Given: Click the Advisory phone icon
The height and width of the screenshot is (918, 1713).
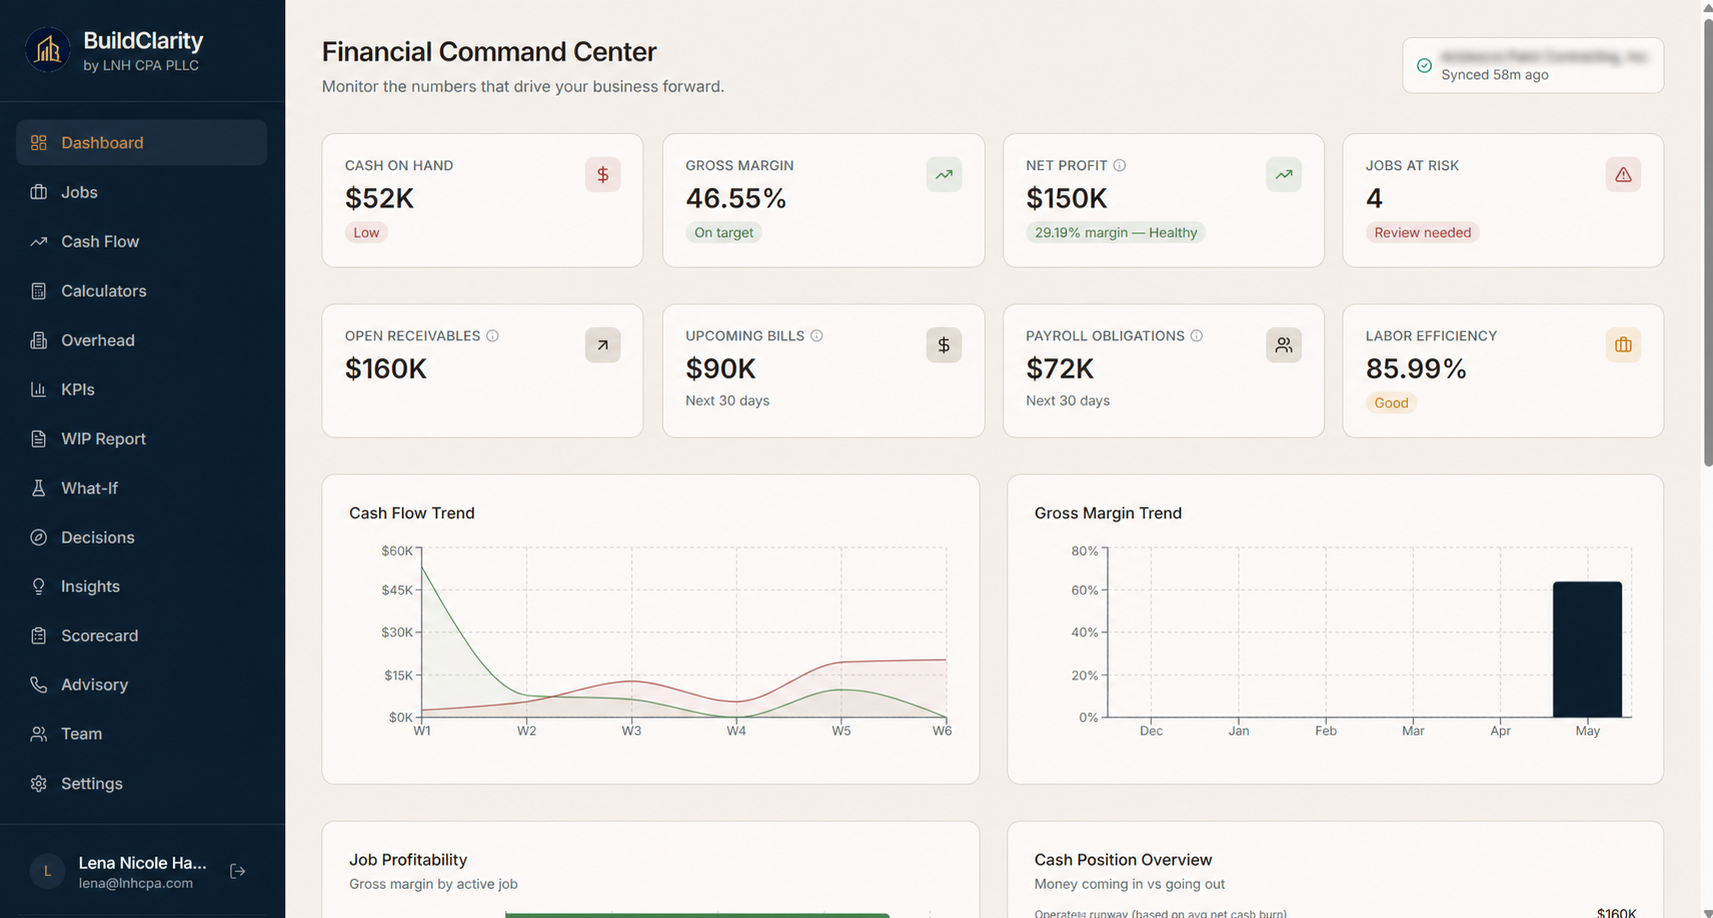Looking at the screenshot, I should [x=39, y=685].
